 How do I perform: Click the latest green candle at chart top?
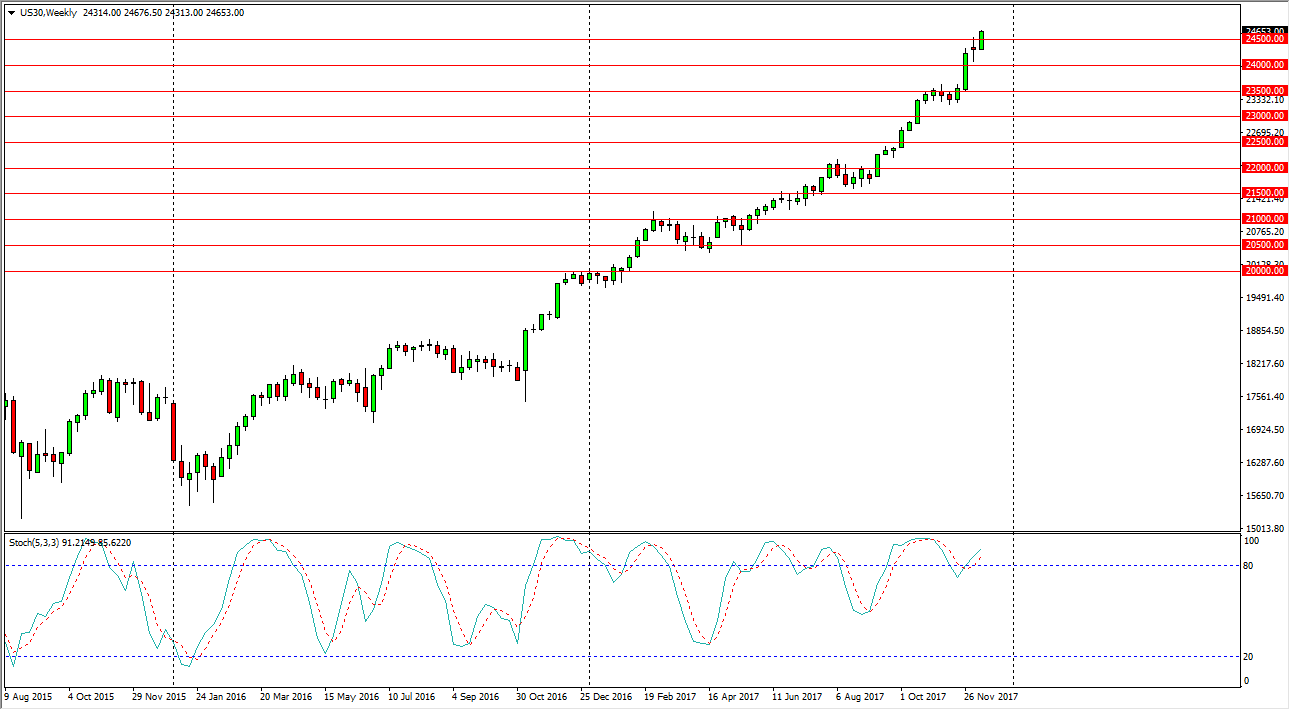[x=982, y=40]
